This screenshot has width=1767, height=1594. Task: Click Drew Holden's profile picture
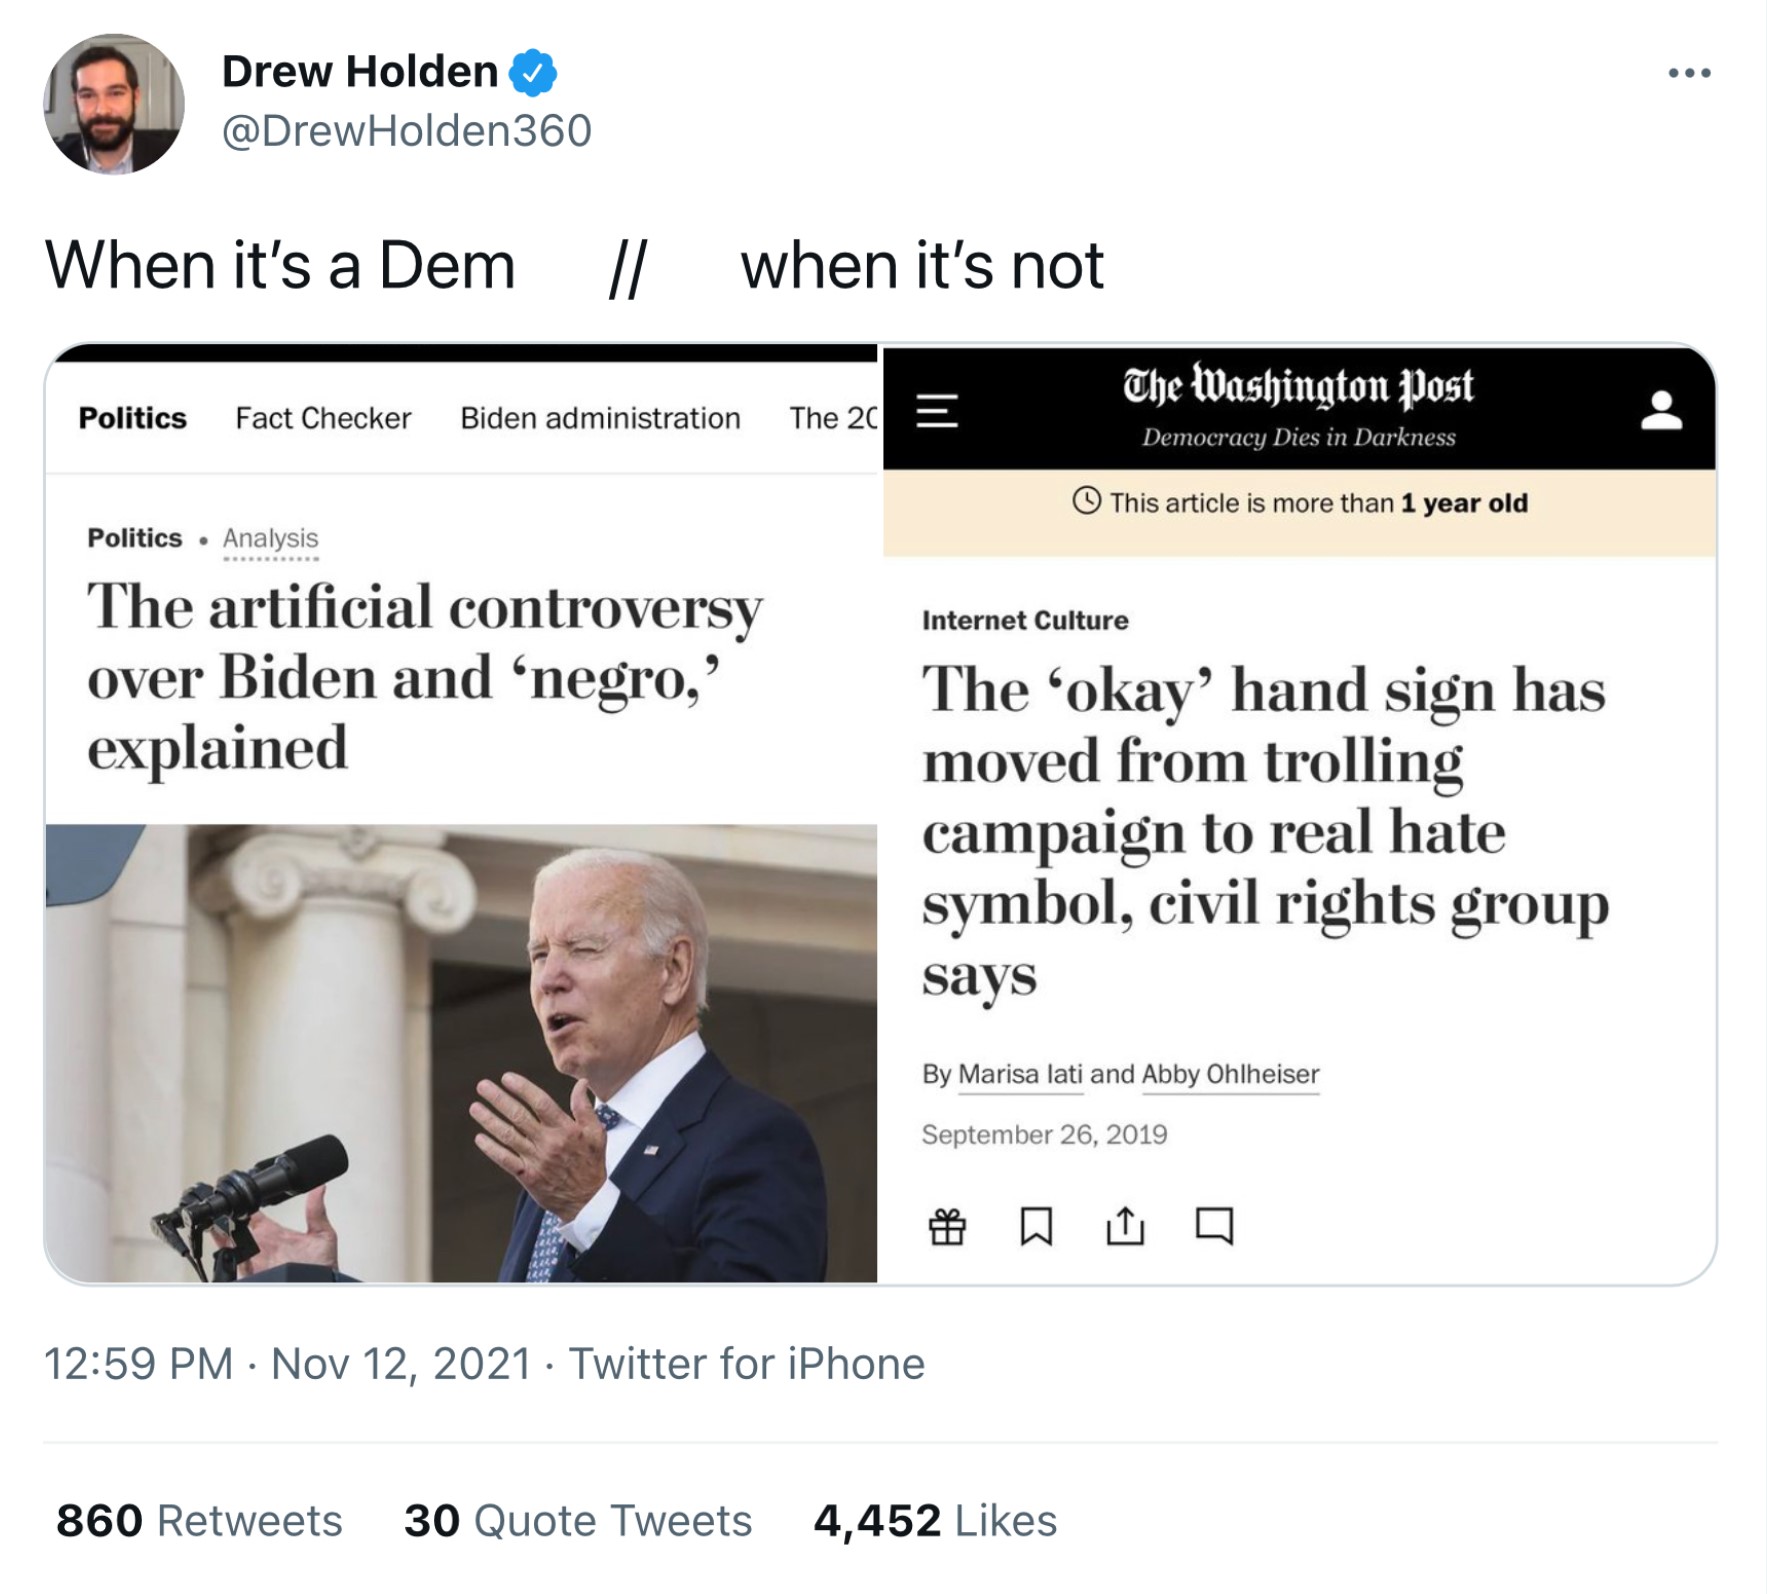pyautogui.click(x=114, y=104)
